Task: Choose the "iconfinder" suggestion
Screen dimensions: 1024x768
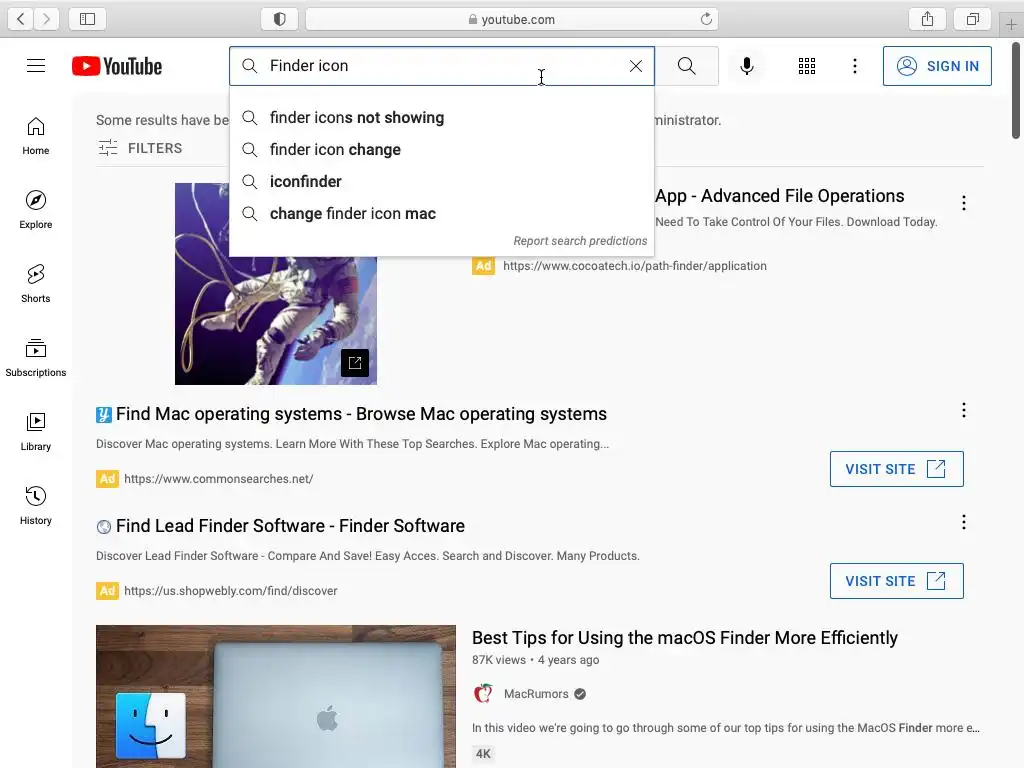Action: (441, 182)
